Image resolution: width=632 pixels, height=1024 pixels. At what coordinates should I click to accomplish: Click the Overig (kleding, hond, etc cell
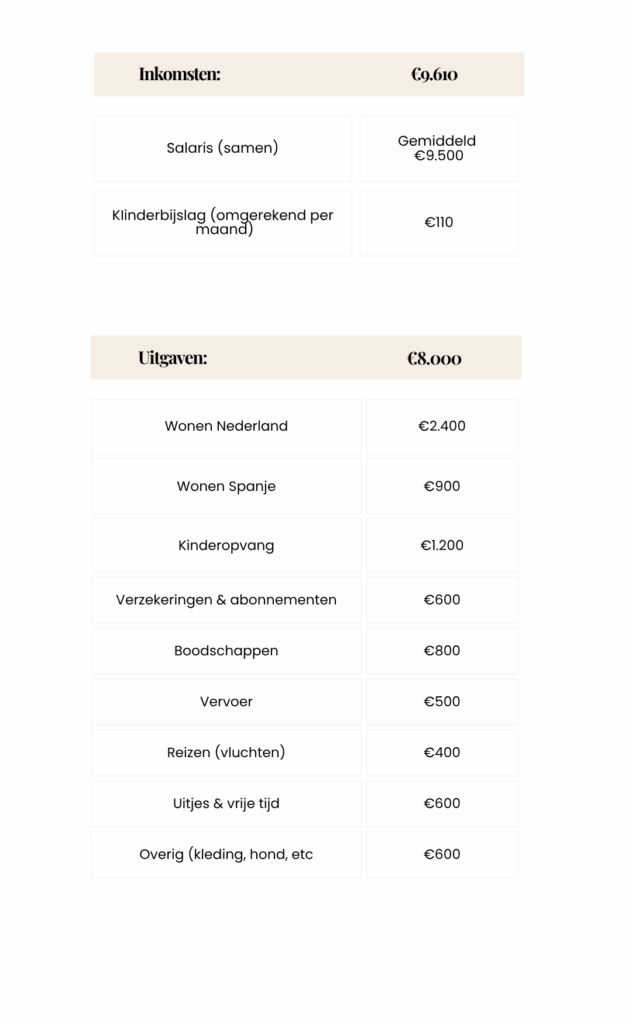coord(226,855)
